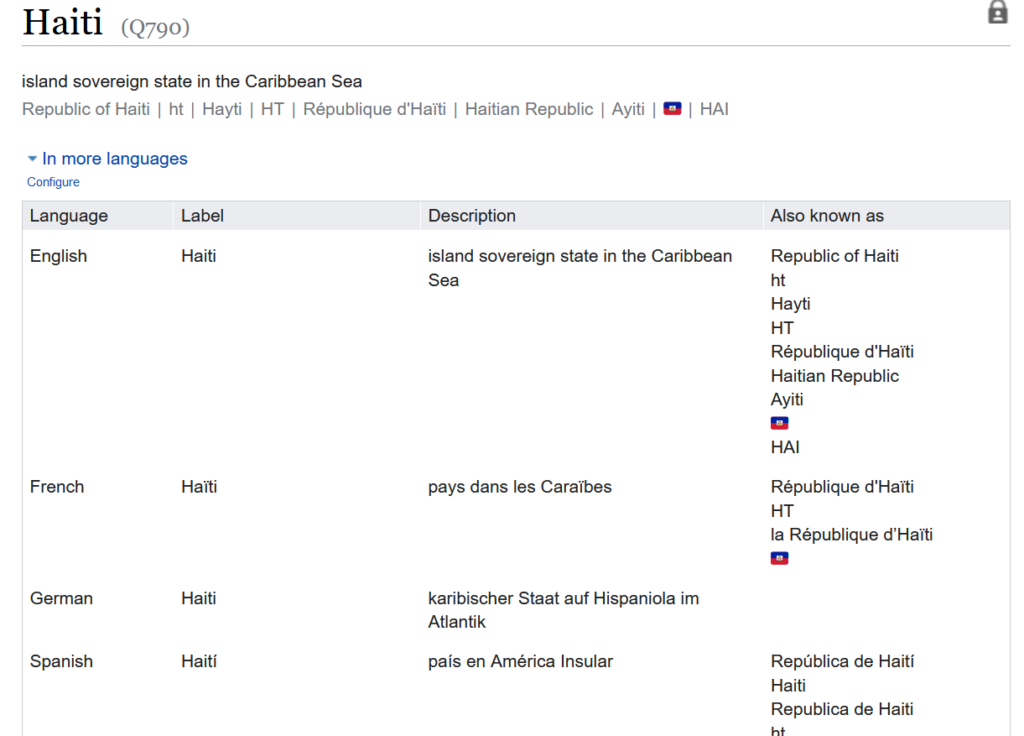
Task: Click the alias HAI
Action: (714, 109)
